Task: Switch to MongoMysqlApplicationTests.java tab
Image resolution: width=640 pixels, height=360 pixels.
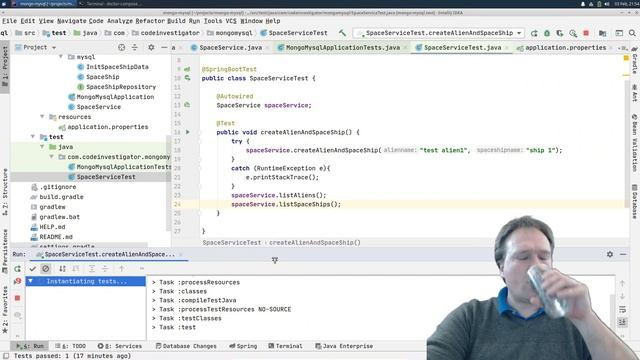Action: pos(342,48)
